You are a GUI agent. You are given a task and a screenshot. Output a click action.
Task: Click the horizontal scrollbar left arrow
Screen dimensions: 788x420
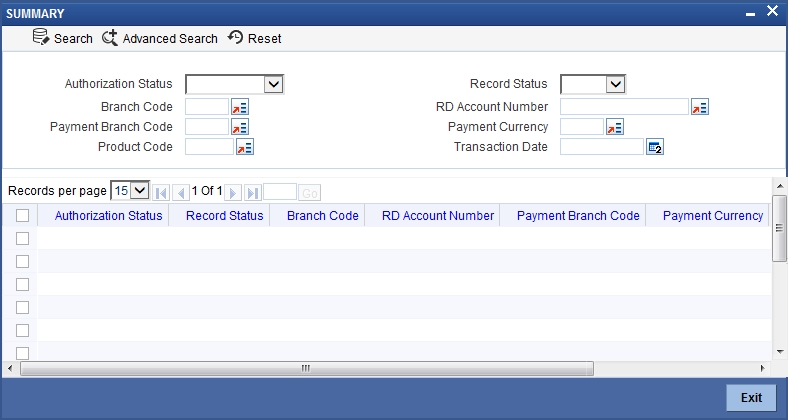pos(10,368)
